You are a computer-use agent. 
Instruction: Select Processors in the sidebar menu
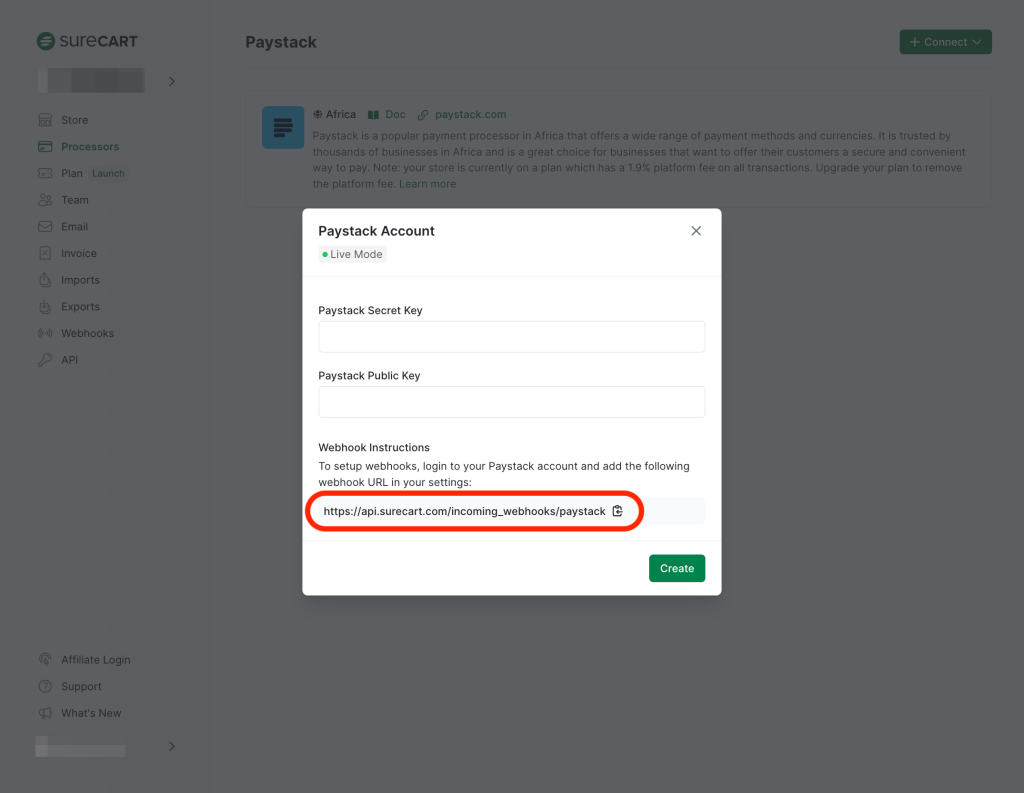coord(88,146)
